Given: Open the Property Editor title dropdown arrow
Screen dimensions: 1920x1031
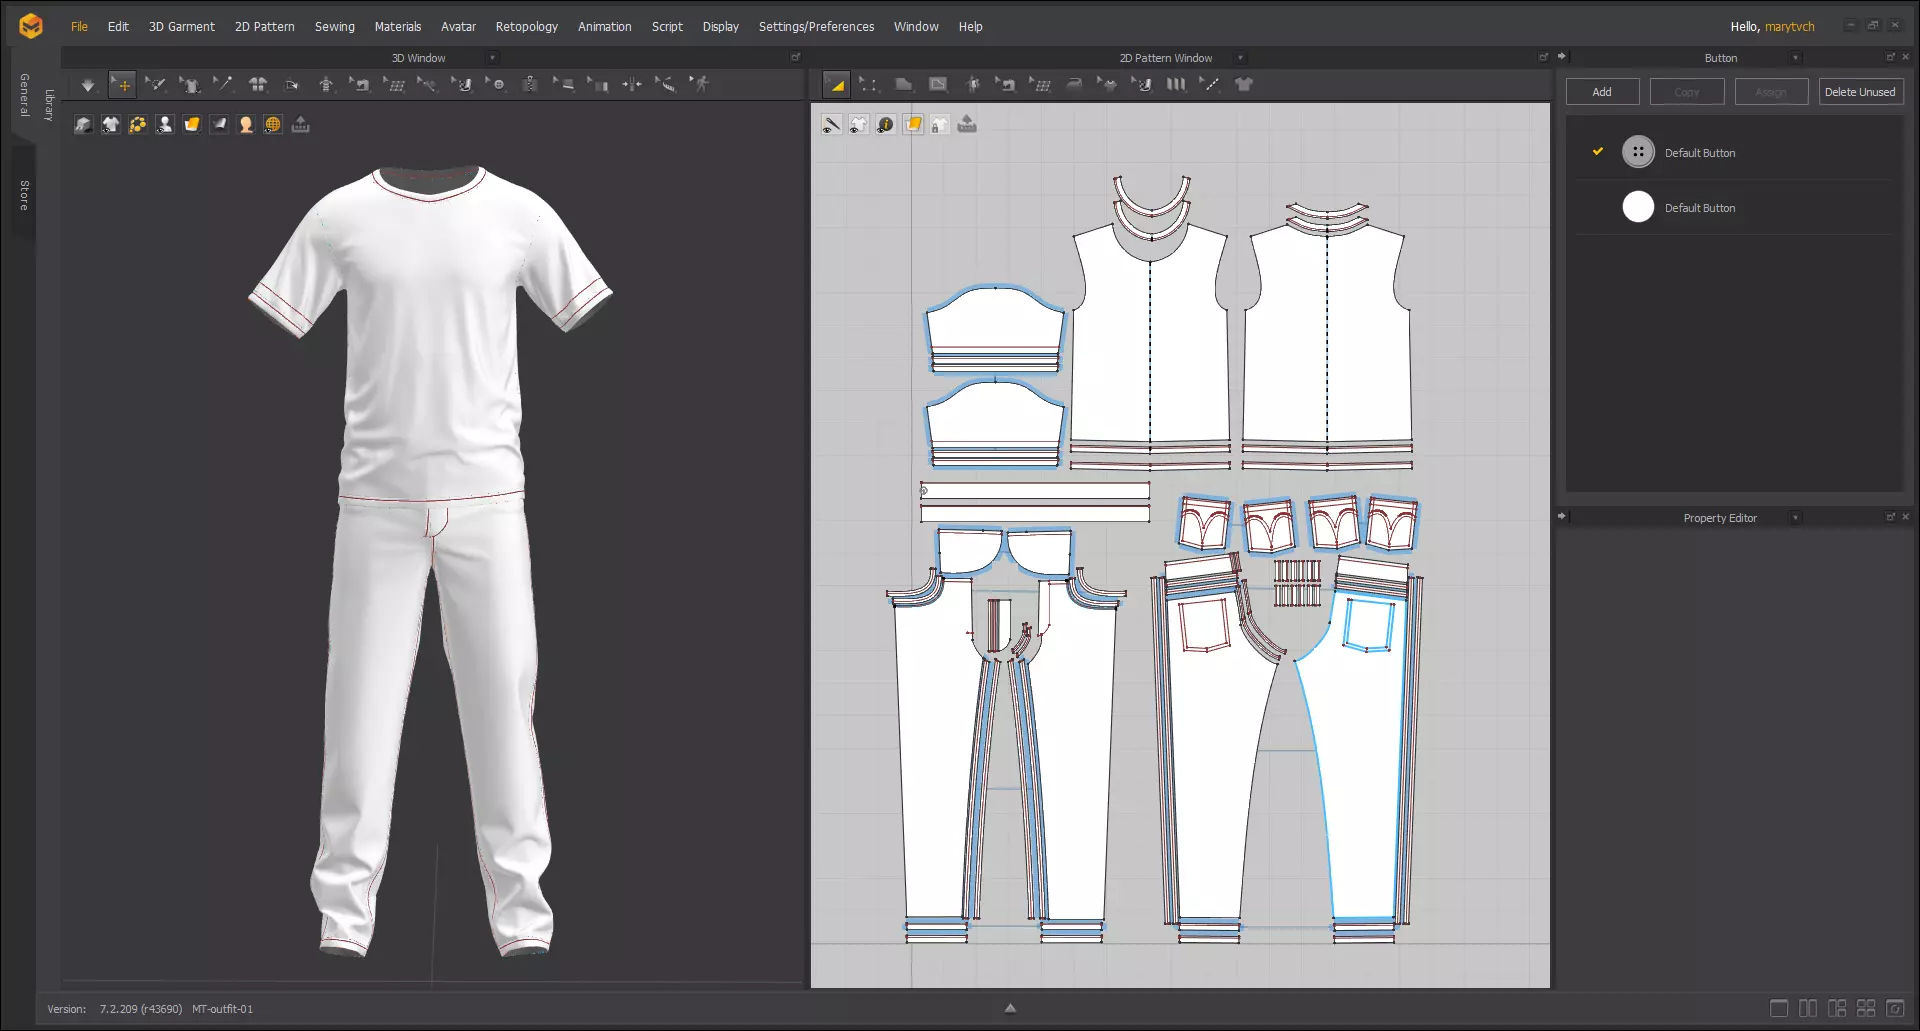Looking at the screenshot, I should tap(1795, 518).
